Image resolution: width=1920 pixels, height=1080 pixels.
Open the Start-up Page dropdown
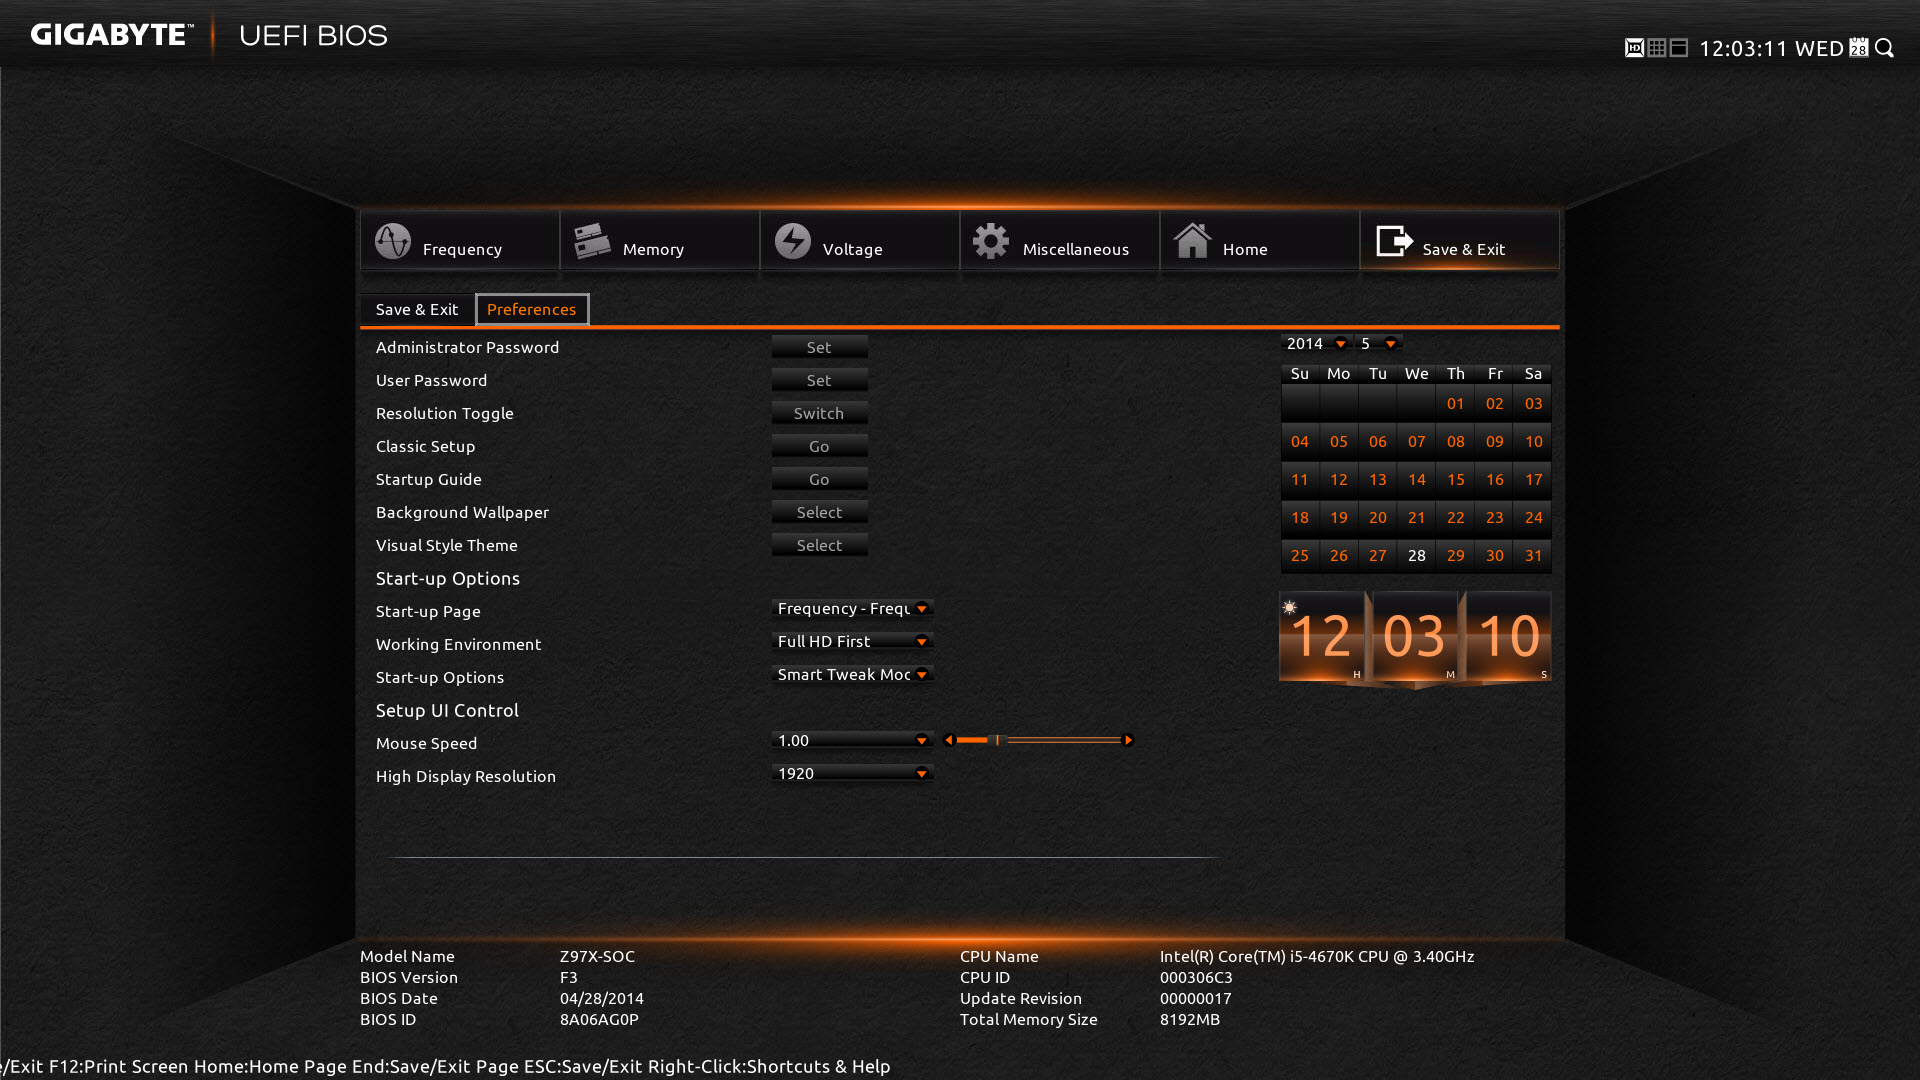852,609
